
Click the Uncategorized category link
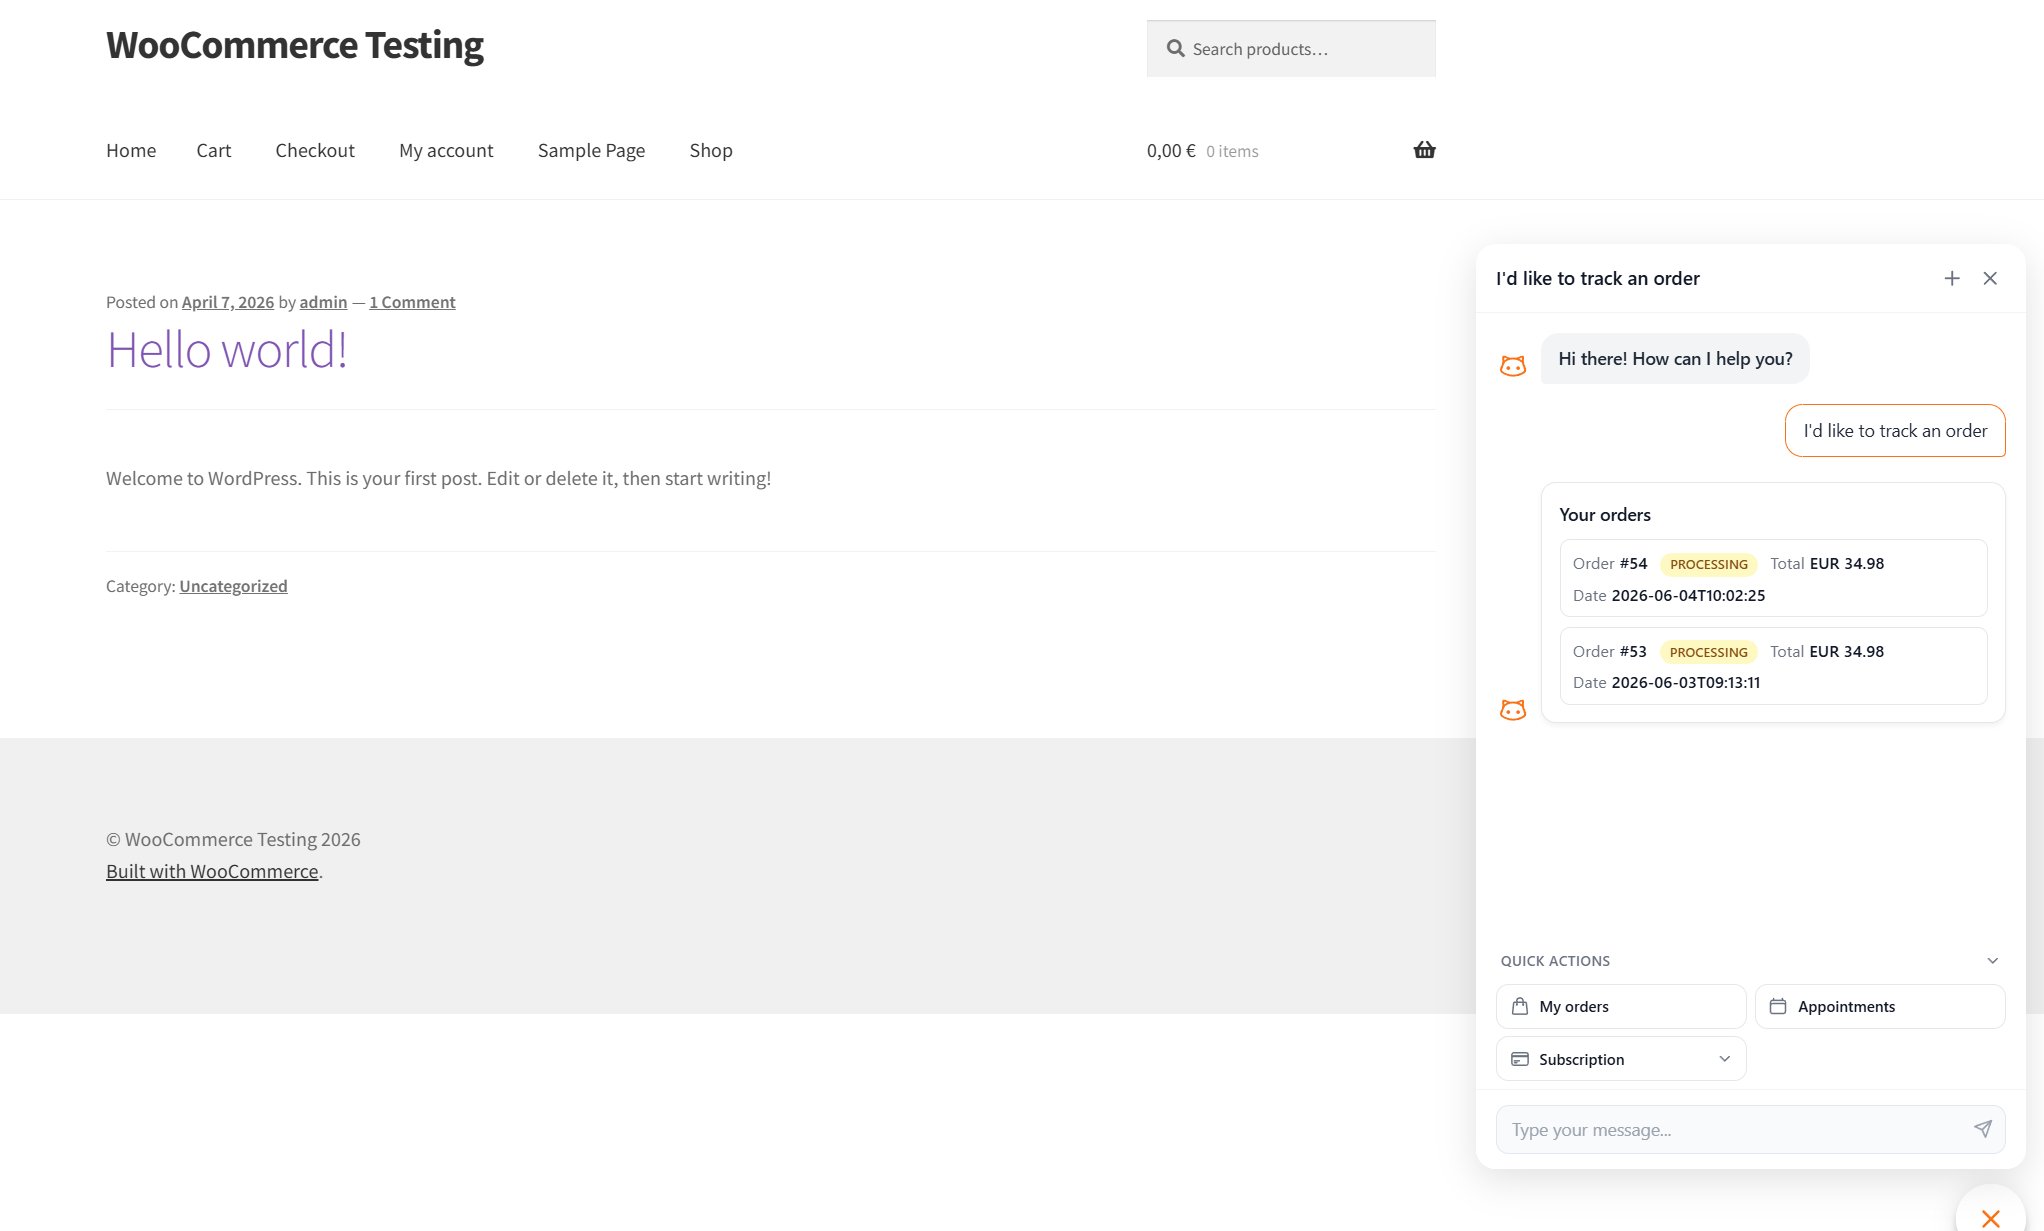point(233,586)
